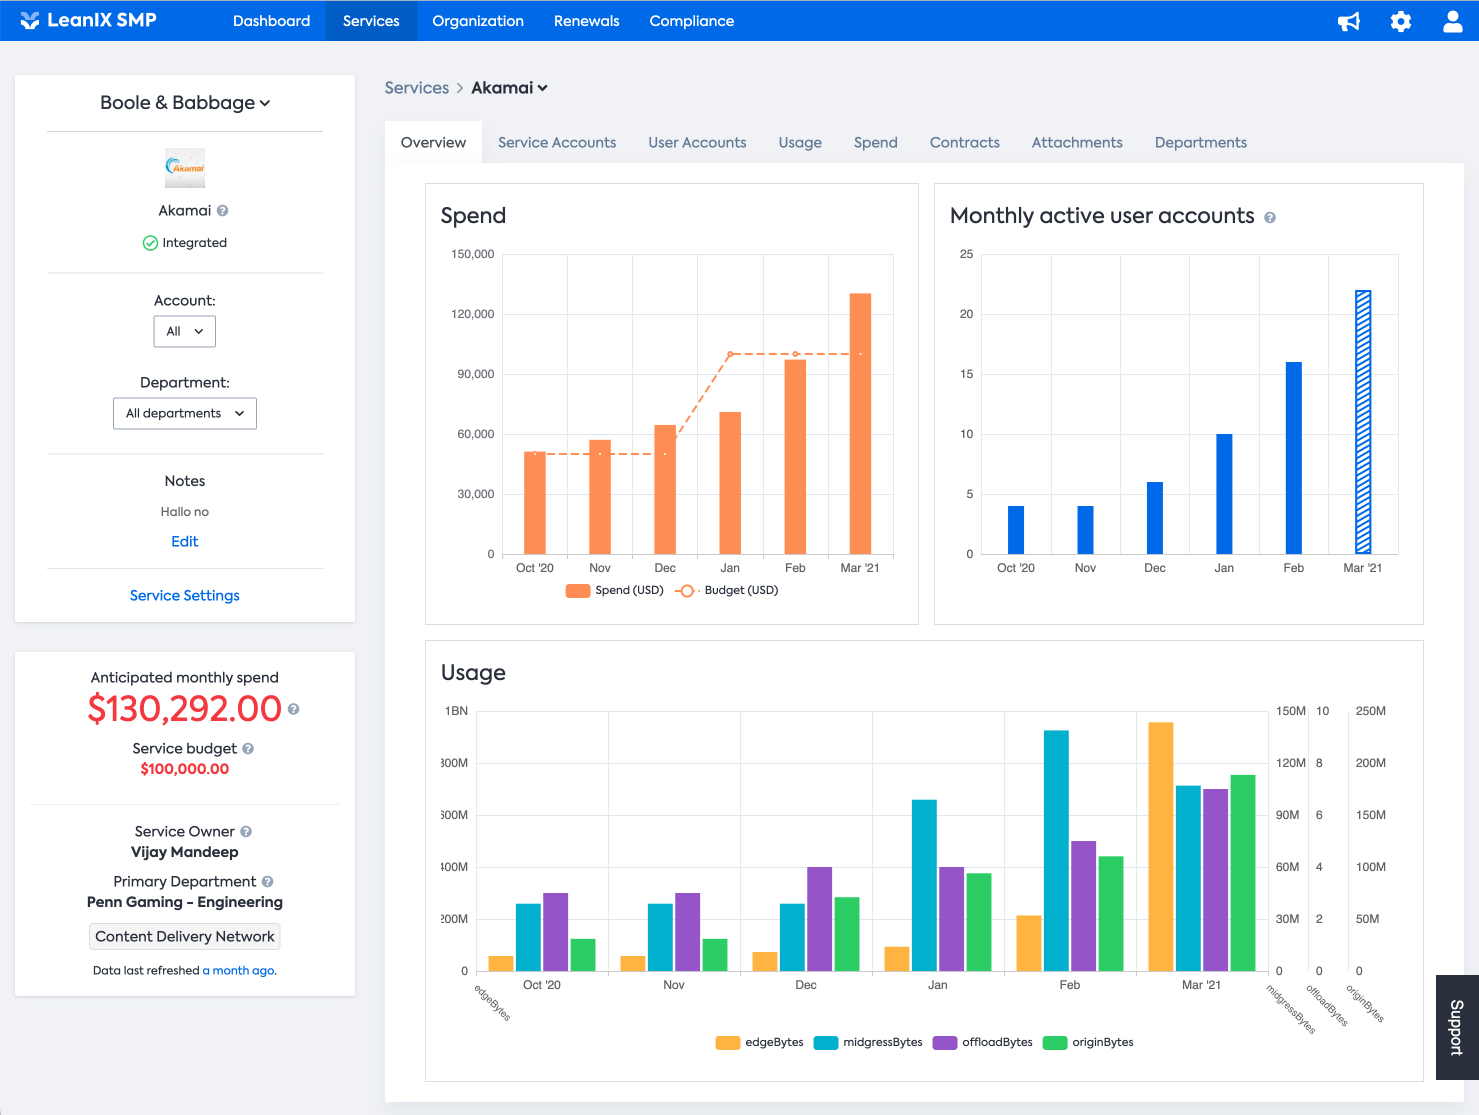Open the Support side button
The image size is (1479, 1115).
(1457, 1027)
